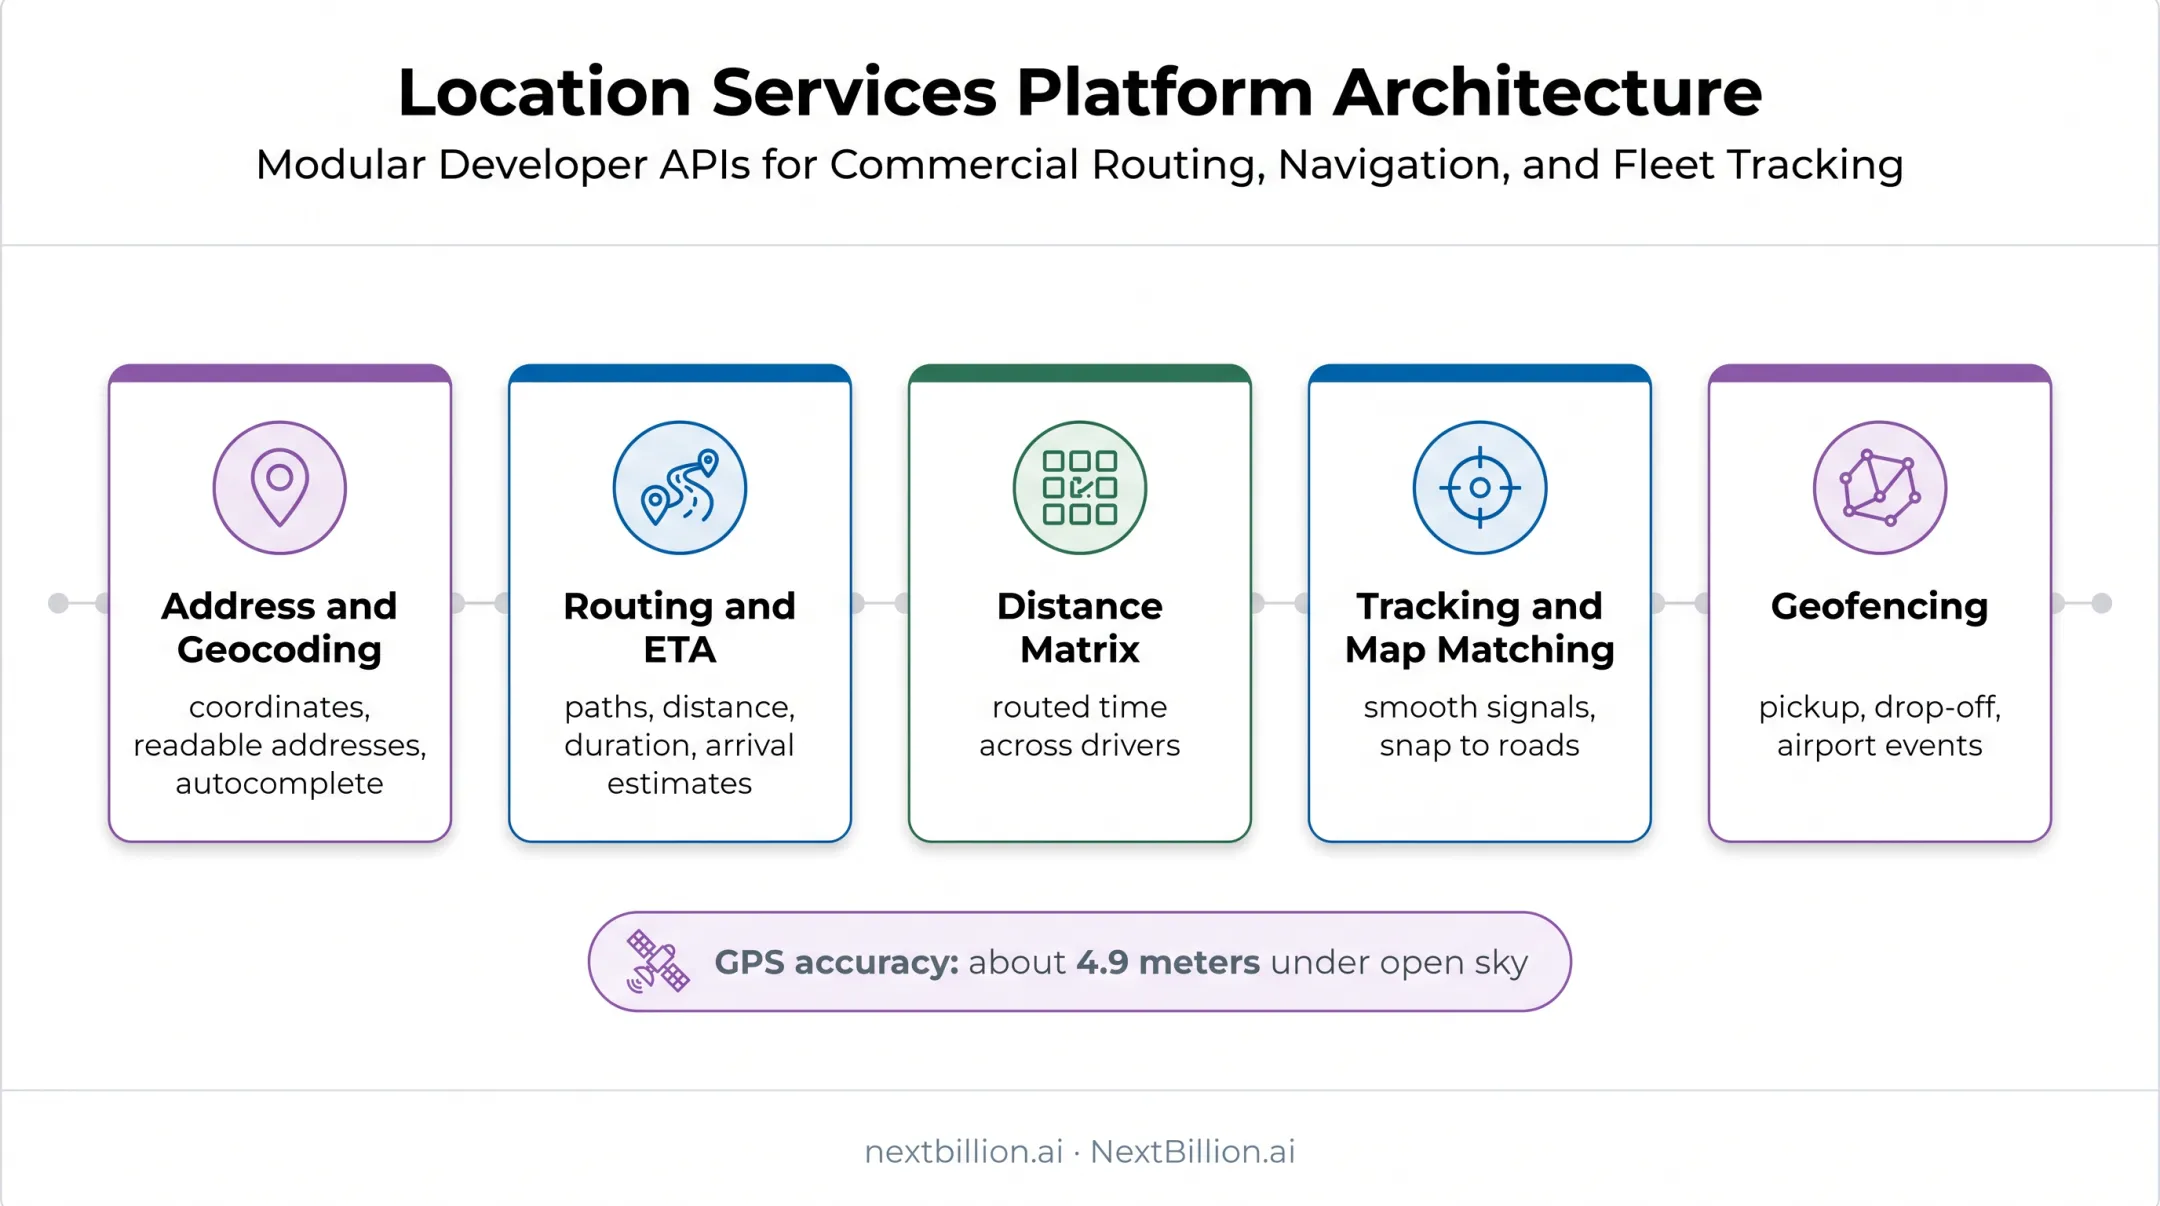2160x1206 pixels.
Task: Click the crosshair icon for Tracking and Map Matching
Action: pos(1480,488)
